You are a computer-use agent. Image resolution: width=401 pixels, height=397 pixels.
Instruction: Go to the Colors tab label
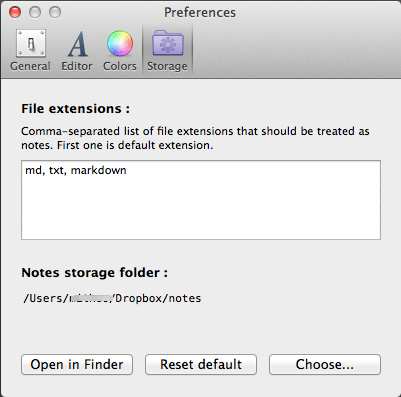(120, 66)
